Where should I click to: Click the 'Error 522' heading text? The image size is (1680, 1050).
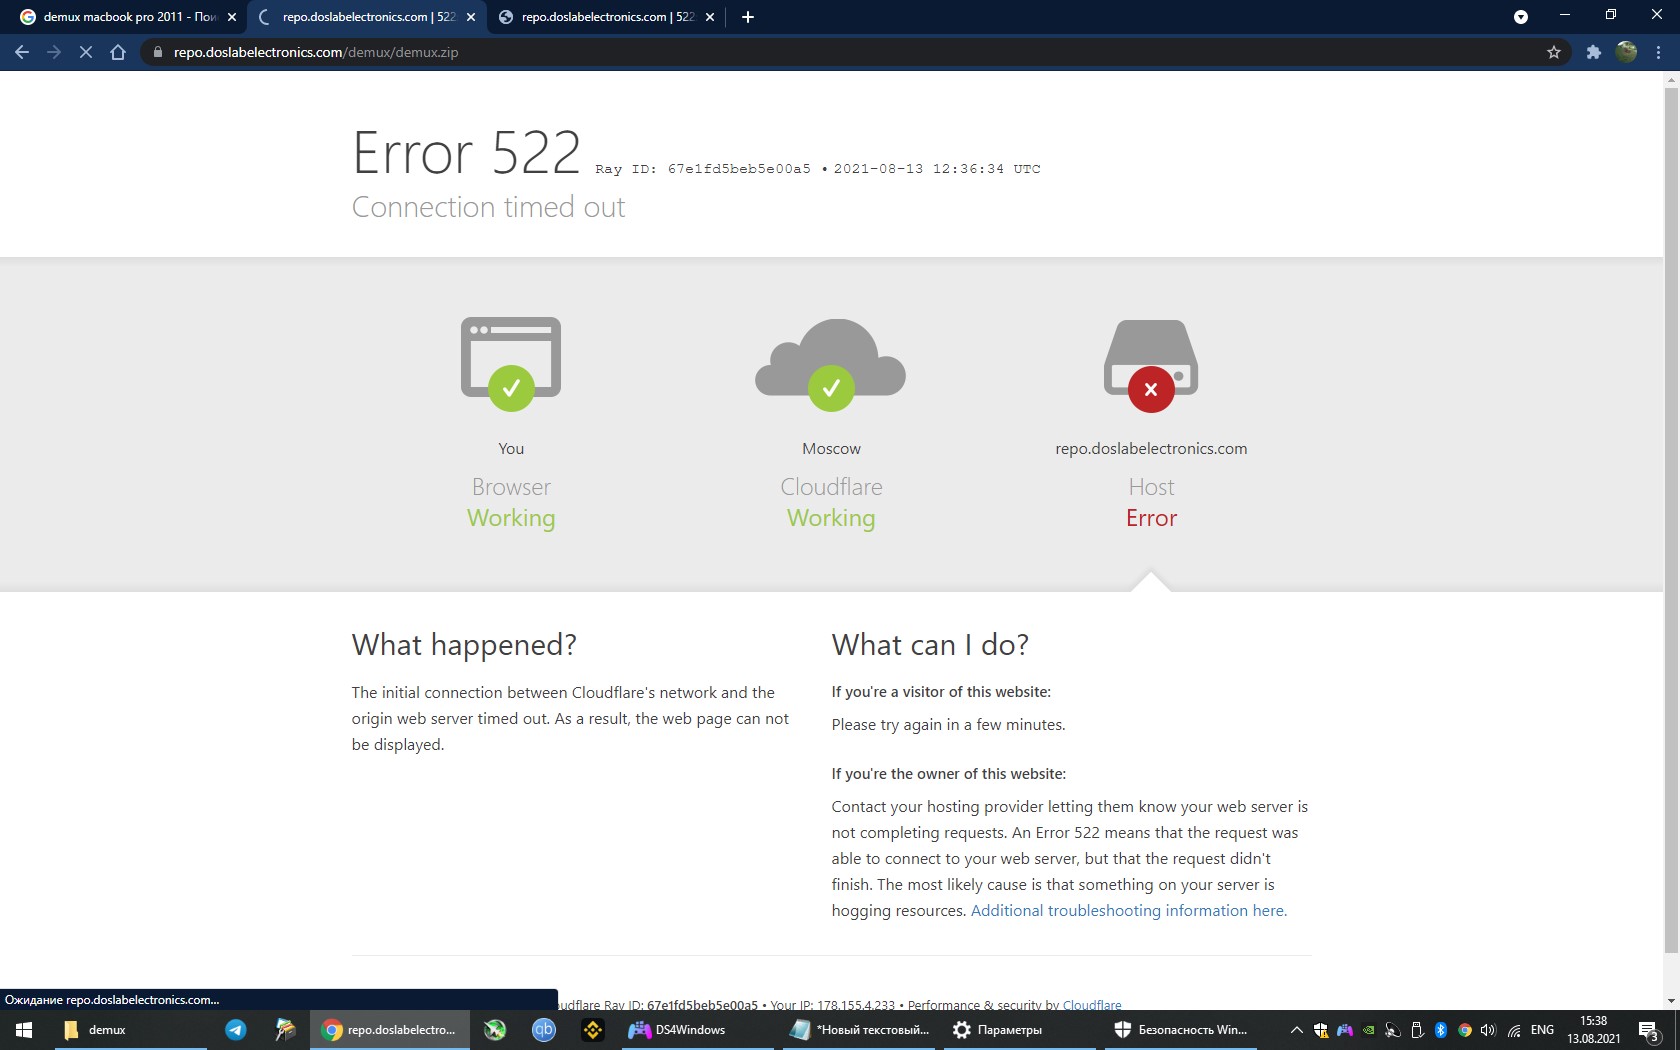coord(466,153)
